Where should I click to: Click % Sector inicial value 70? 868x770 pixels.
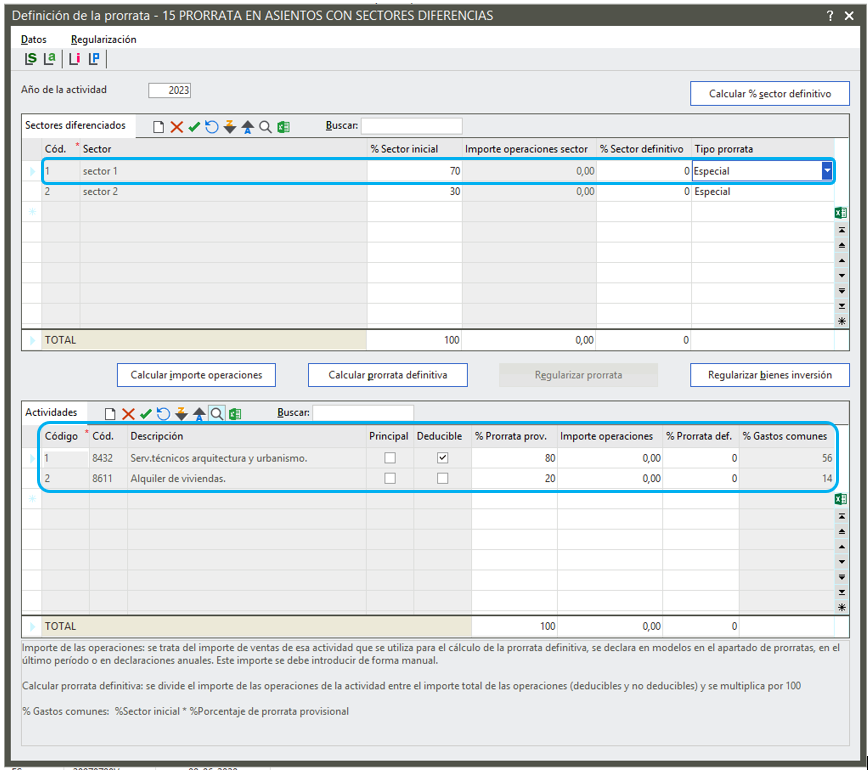click(x=415, y=171)
